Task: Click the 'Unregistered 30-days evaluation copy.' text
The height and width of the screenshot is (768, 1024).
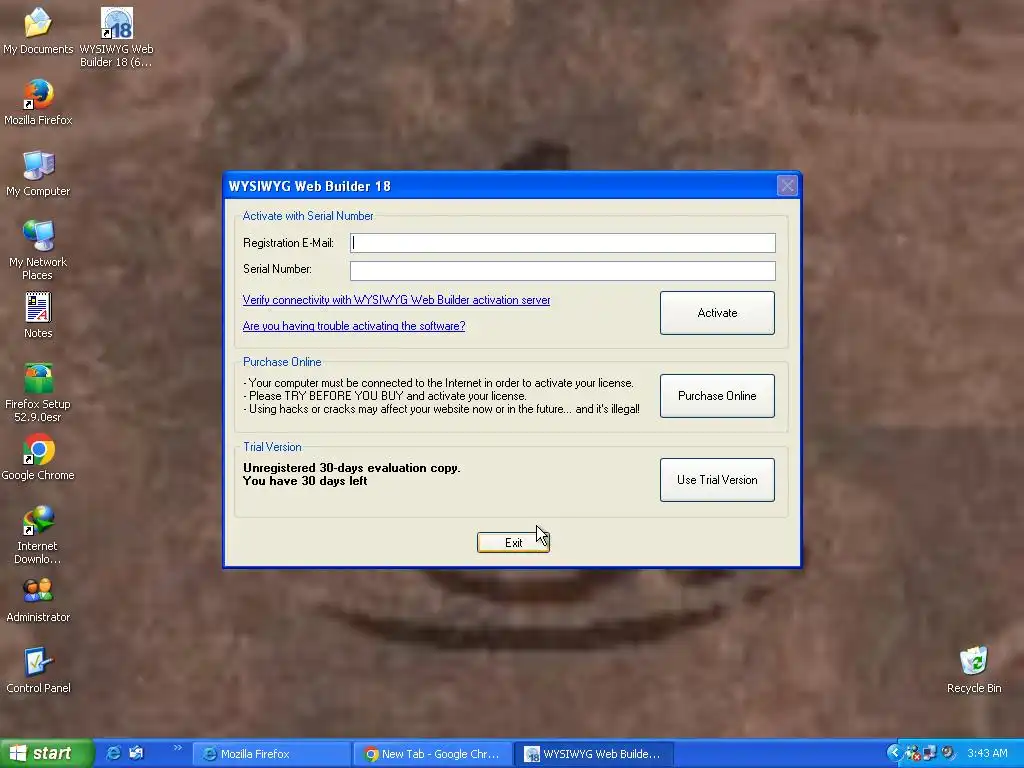Action: (x=351, y=468)
